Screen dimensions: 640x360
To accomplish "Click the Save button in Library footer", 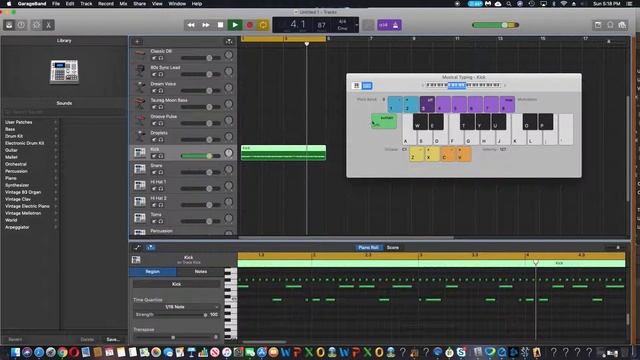I will tap(113, 339).
